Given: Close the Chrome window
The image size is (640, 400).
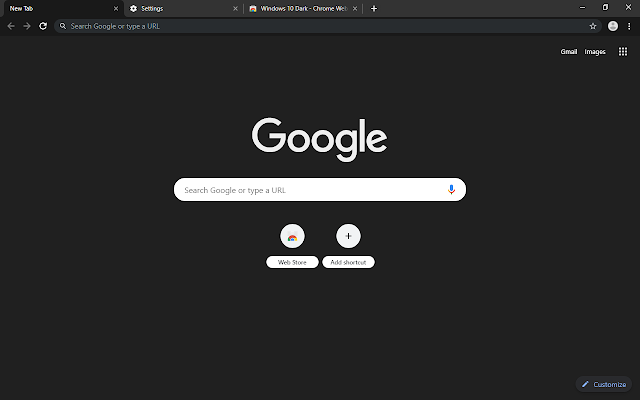Looking at the screenshot, I should [x=628, y=7].
